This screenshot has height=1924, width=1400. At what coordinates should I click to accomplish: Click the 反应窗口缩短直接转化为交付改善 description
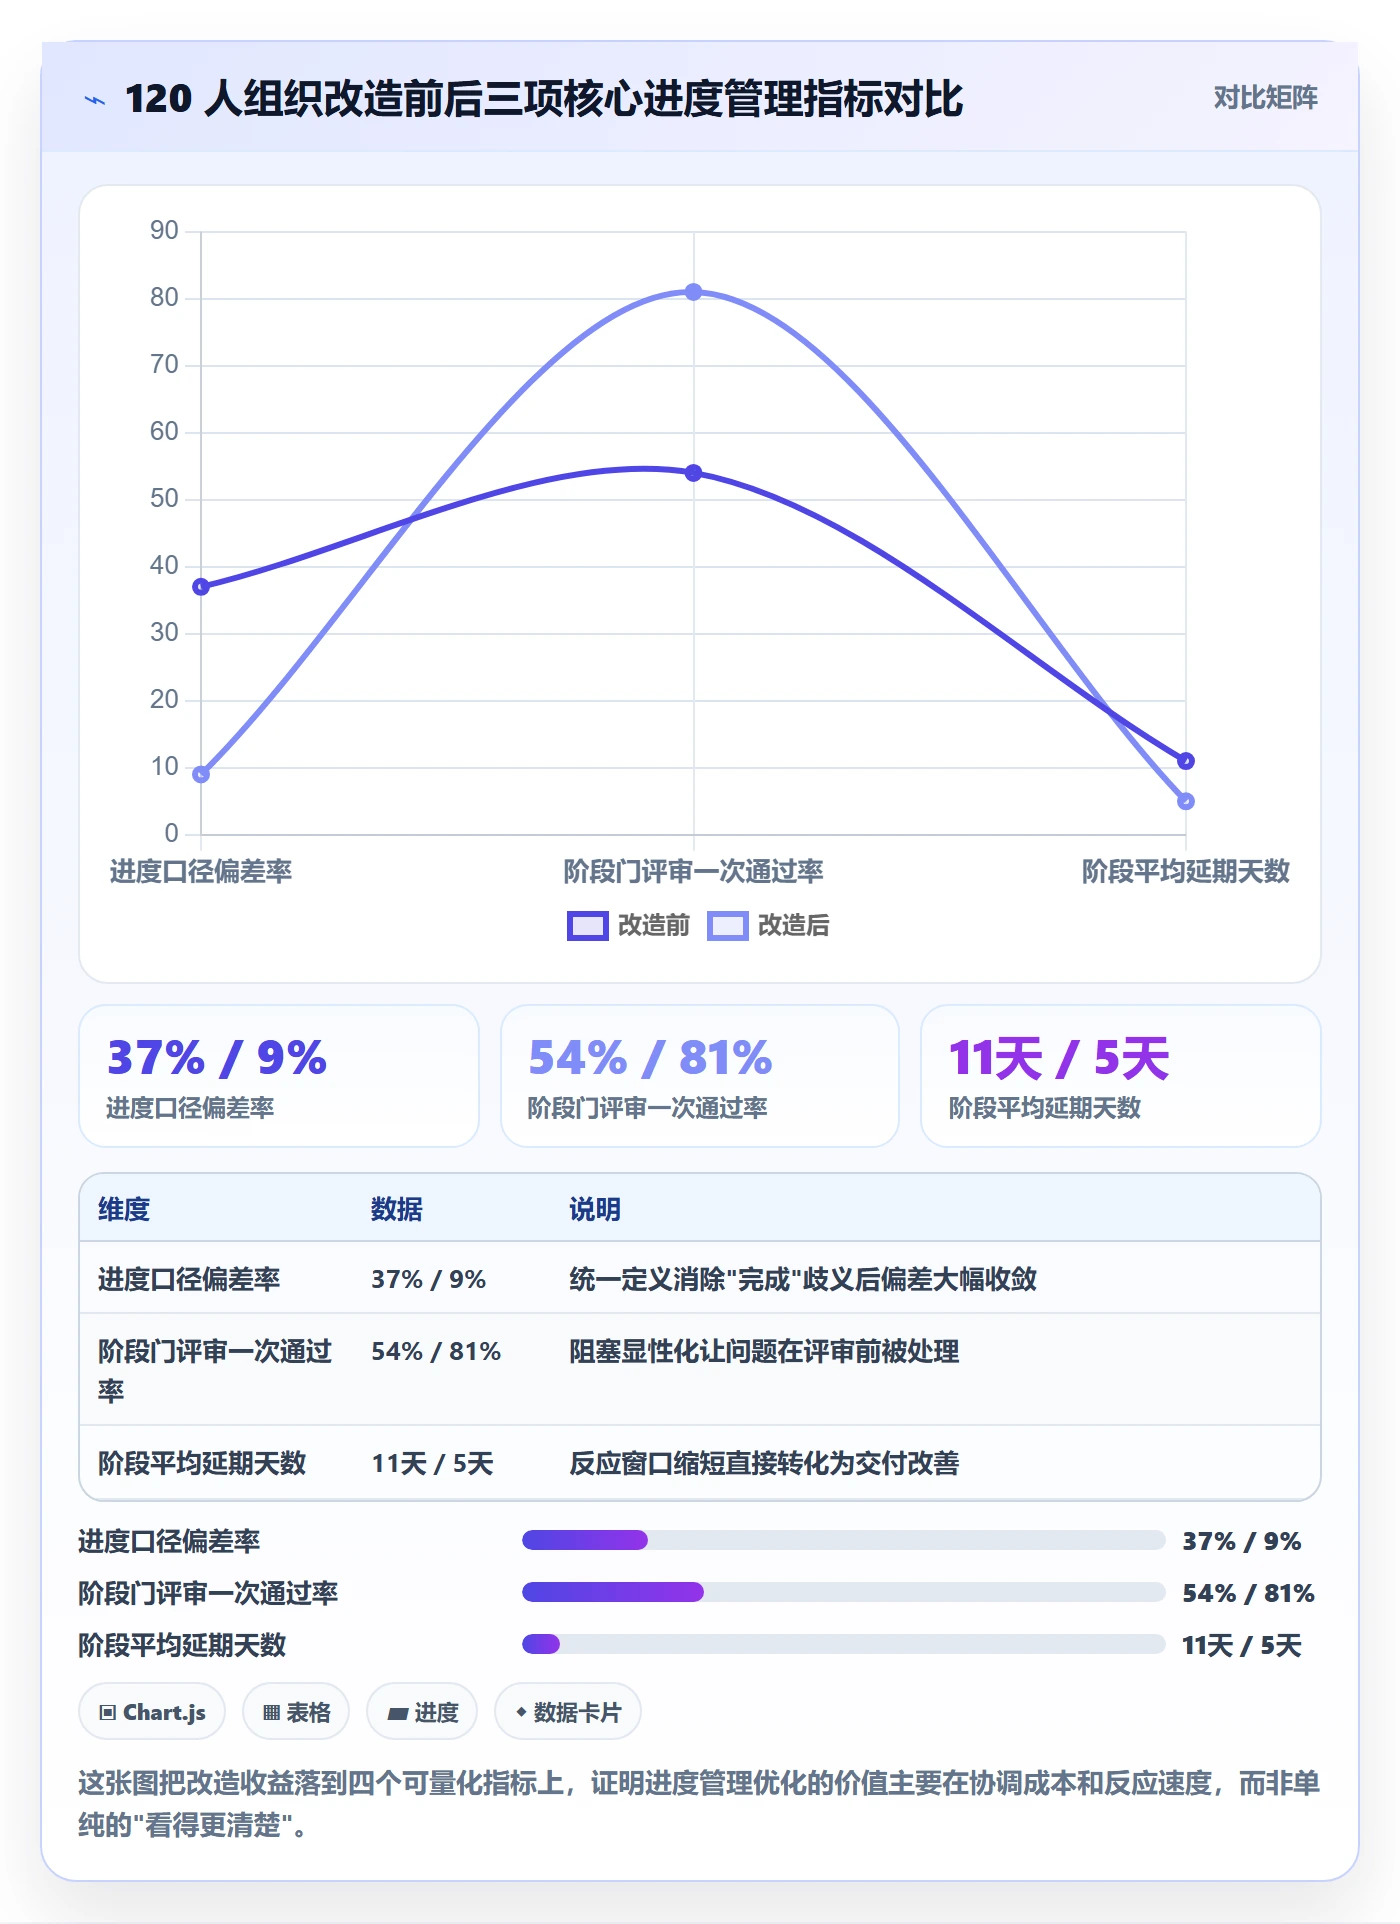pos(764,1463)
